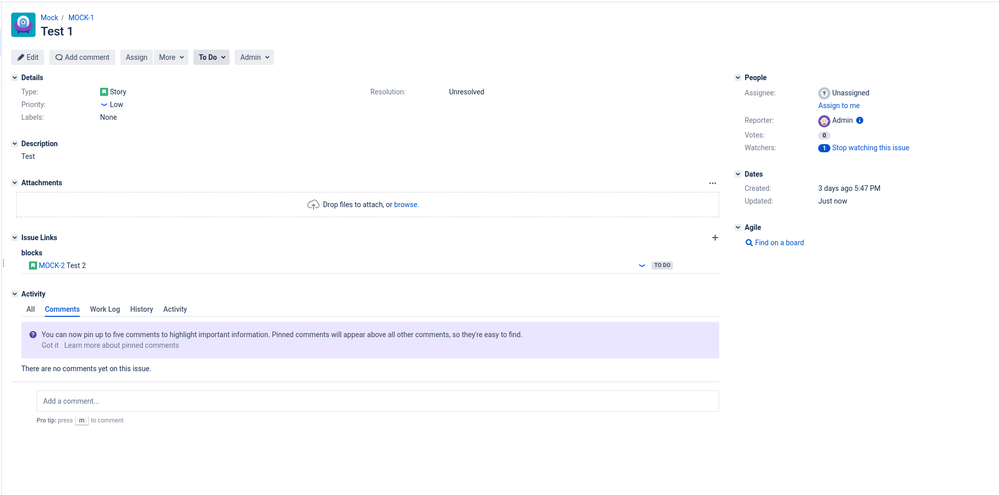Screen dimensions: 999x495
Task: Click Find on a board link
Action: coord(779,243)
